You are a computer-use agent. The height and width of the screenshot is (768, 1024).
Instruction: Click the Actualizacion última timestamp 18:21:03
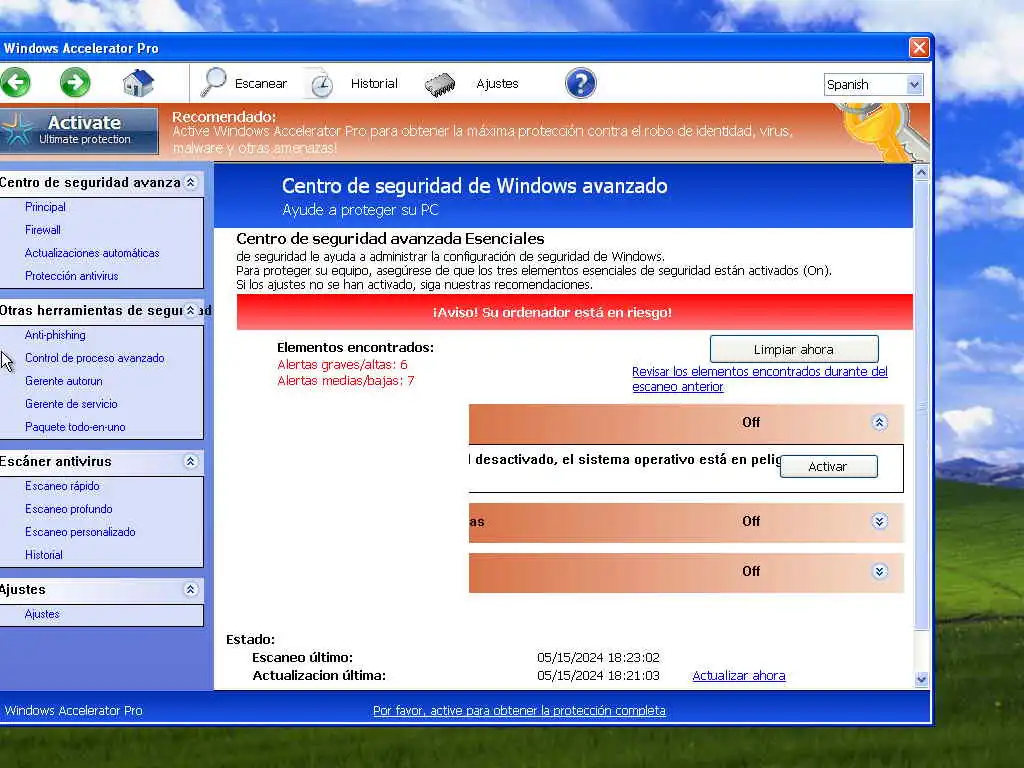click(598, 675)
